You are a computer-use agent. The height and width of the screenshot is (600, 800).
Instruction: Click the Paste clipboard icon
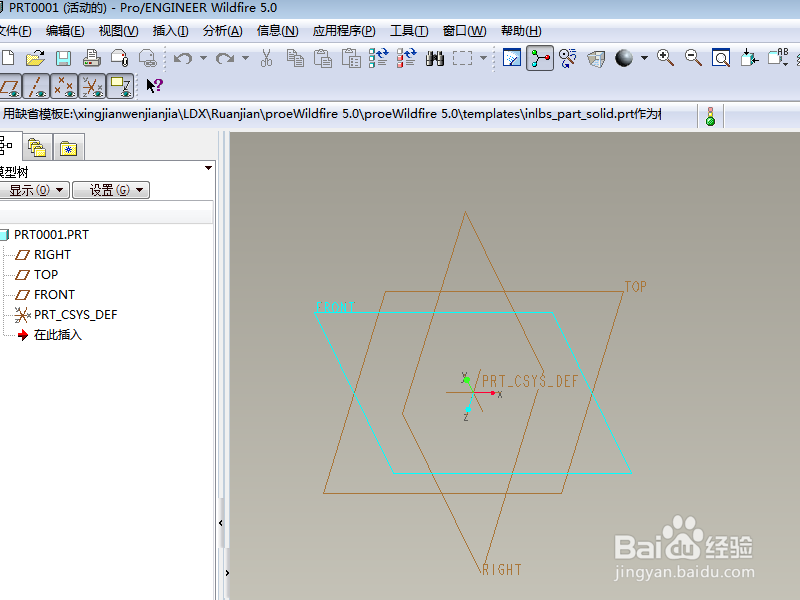(322, 58)
